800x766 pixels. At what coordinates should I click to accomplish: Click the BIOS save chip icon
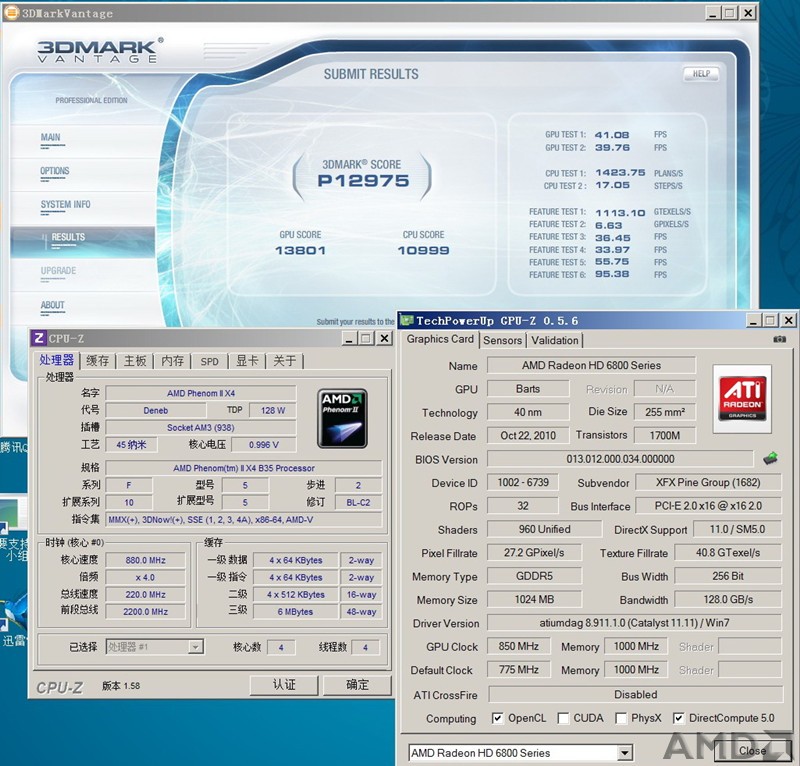770,458
